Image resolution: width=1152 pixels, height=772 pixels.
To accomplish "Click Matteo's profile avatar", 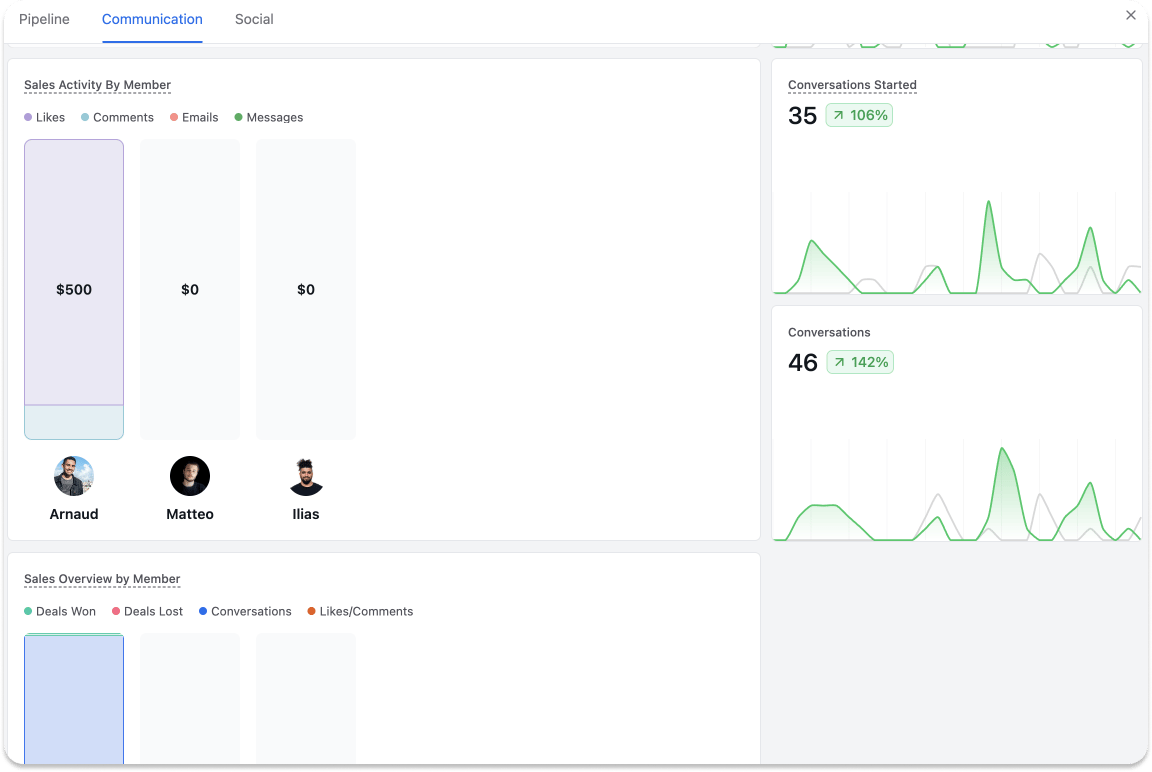I will tap(190, 476).
